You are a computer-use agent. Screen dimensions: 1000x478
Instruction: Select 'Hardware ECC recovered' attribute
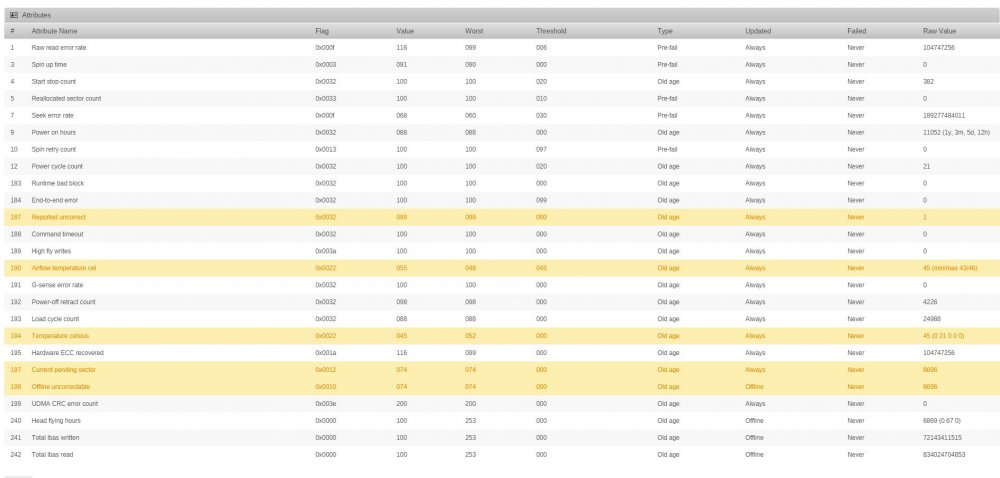point(68,352)
